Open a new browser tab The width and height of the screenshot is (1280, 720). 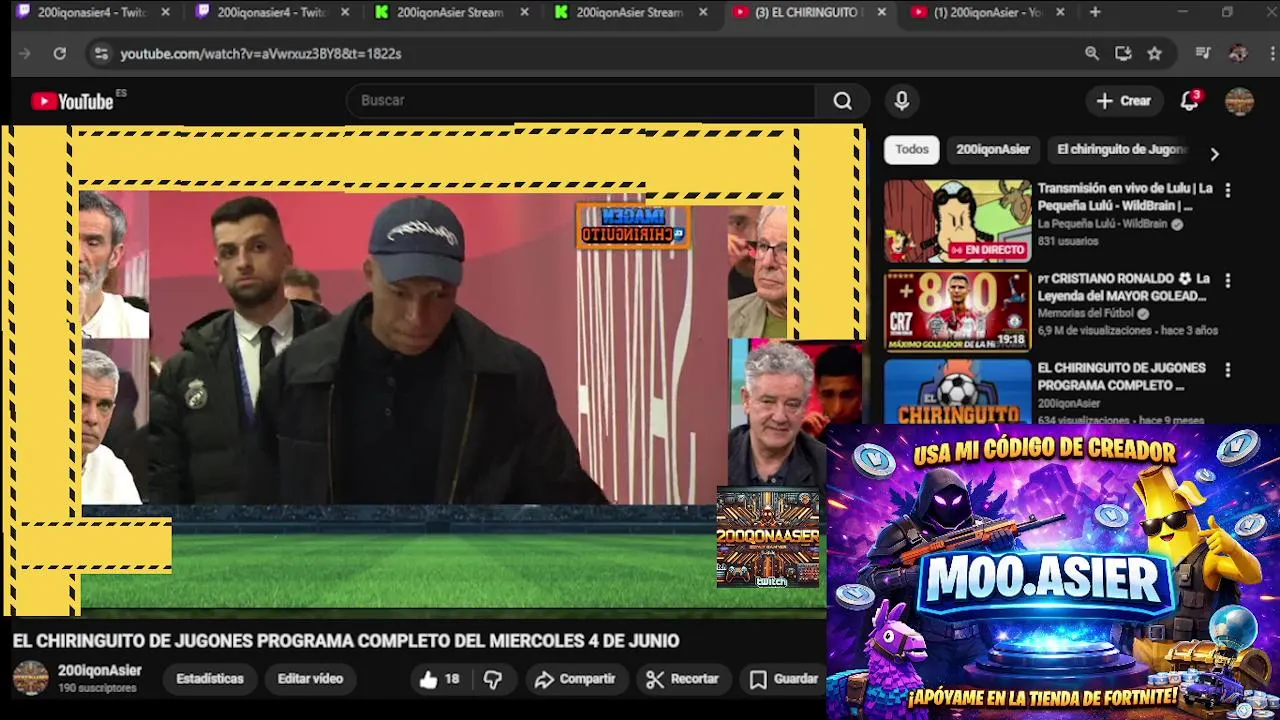pos(1095,12)
